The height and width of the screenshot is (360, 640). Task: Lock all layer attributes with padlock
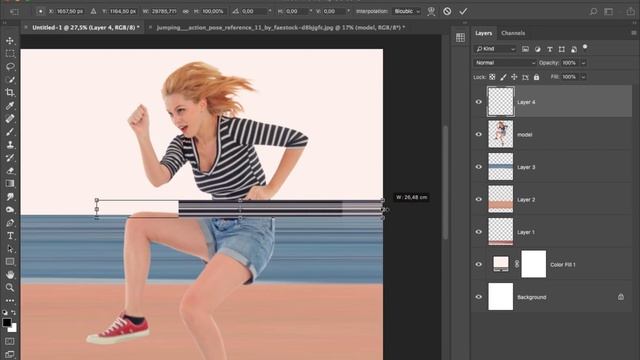pyautogui.click(x=536, y=77)
